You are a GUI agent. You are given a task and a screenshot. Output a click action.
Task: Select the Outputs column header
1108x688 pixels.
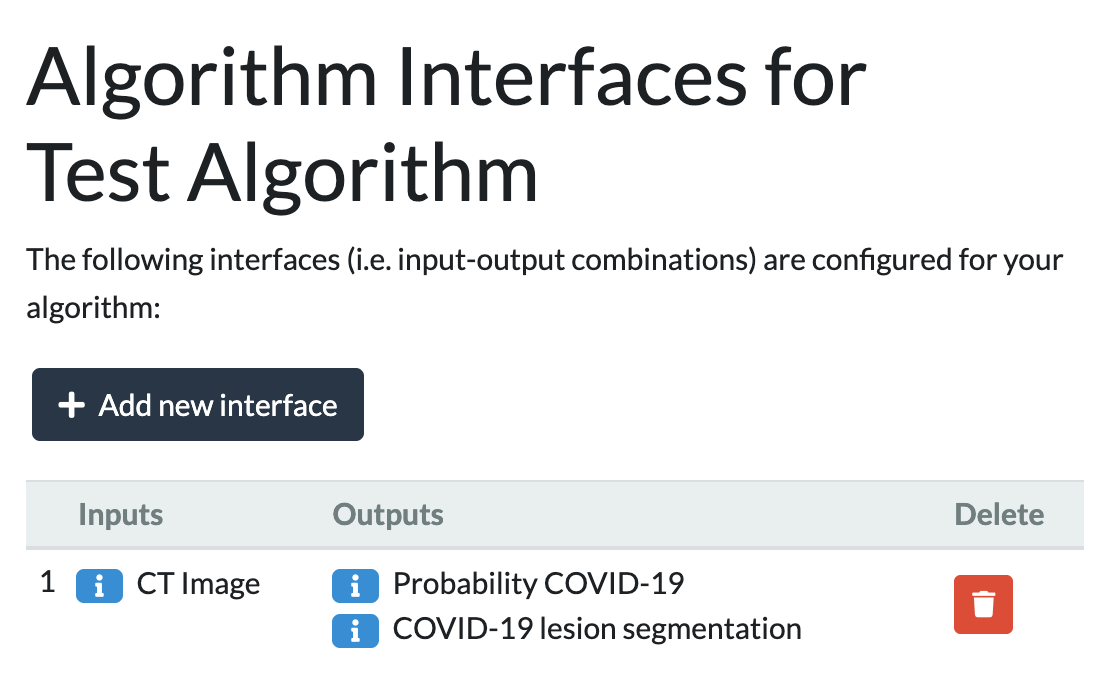[x=388, y=514]
